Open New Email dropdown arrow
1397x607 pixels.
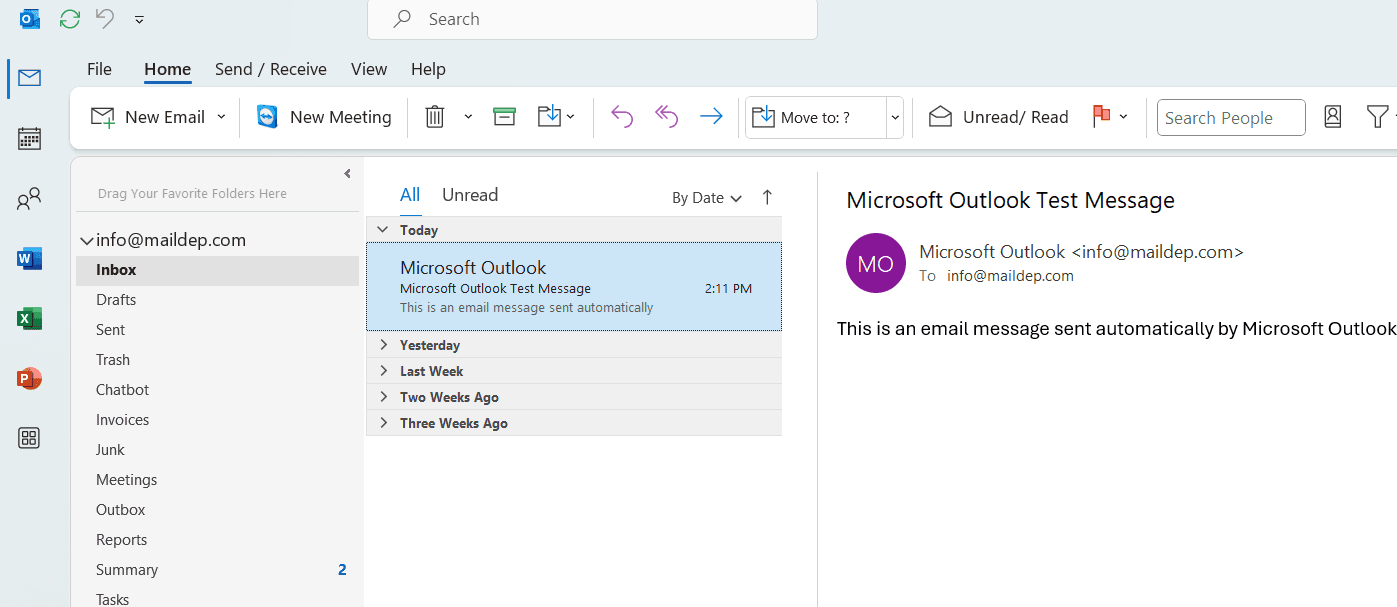click(x=221, y=117)
